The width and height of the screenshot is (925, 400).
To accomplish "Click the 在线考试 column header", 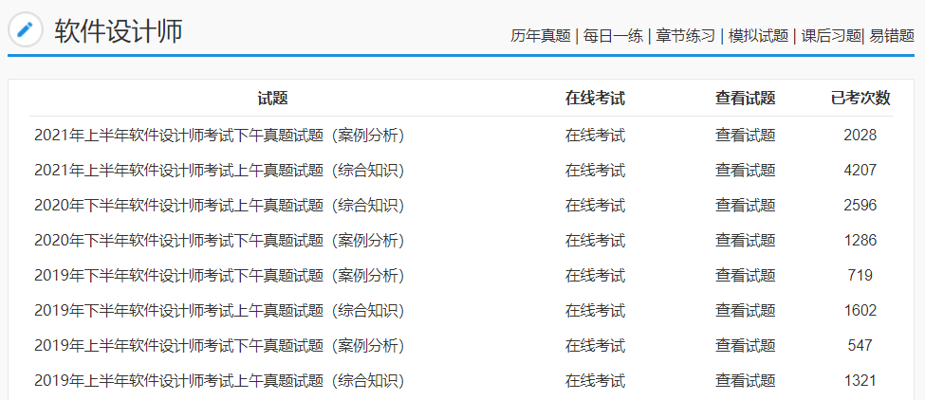I will click(x=595, y=99).
